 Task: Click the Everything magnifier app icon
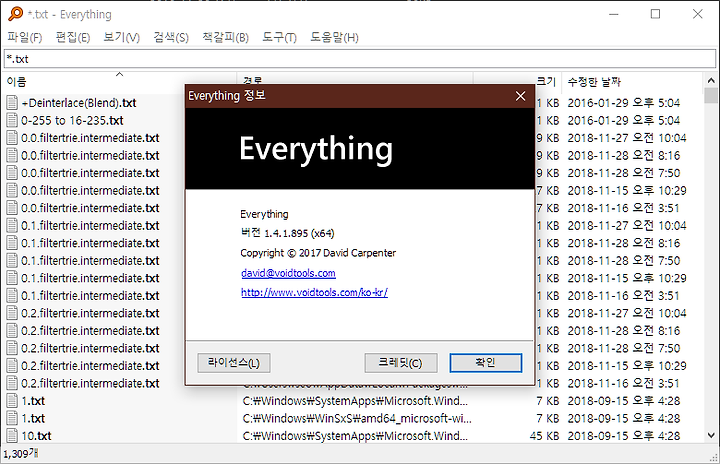(x=15, y=14)
